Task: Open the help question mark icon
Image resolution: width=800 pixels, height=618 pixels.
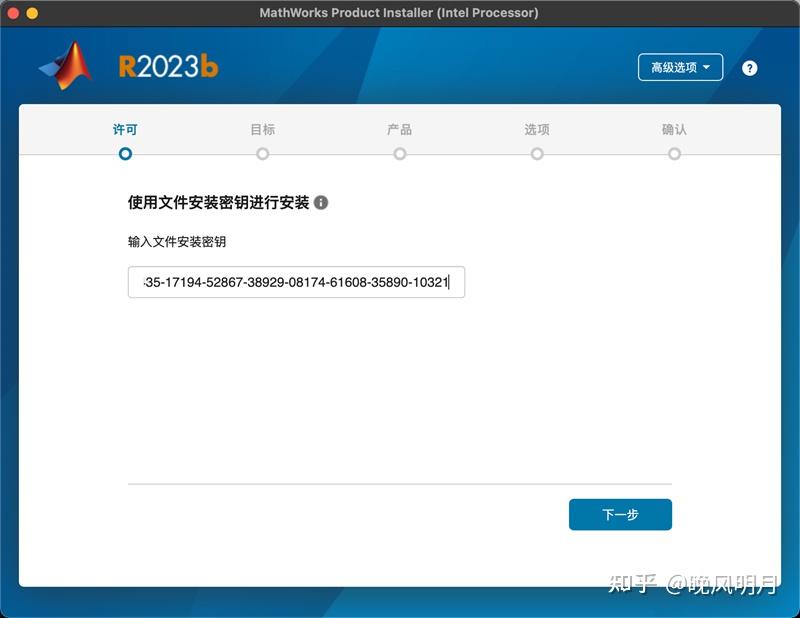Action: [752, 68]
